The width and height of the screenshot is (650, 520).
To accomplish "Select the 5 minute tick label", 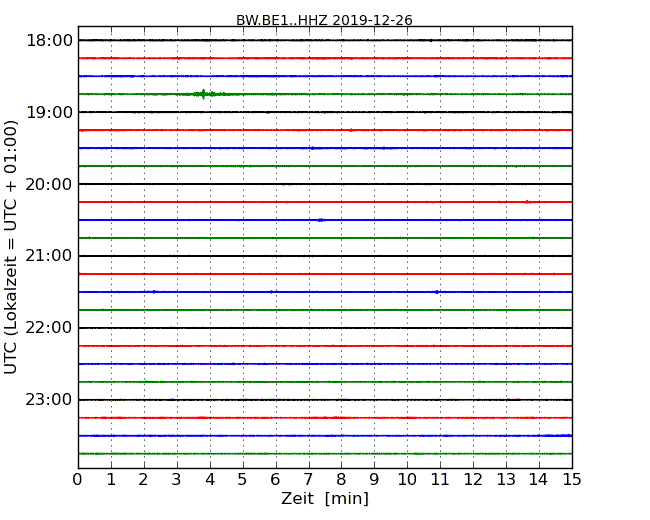I will click(x=243, y=480).
